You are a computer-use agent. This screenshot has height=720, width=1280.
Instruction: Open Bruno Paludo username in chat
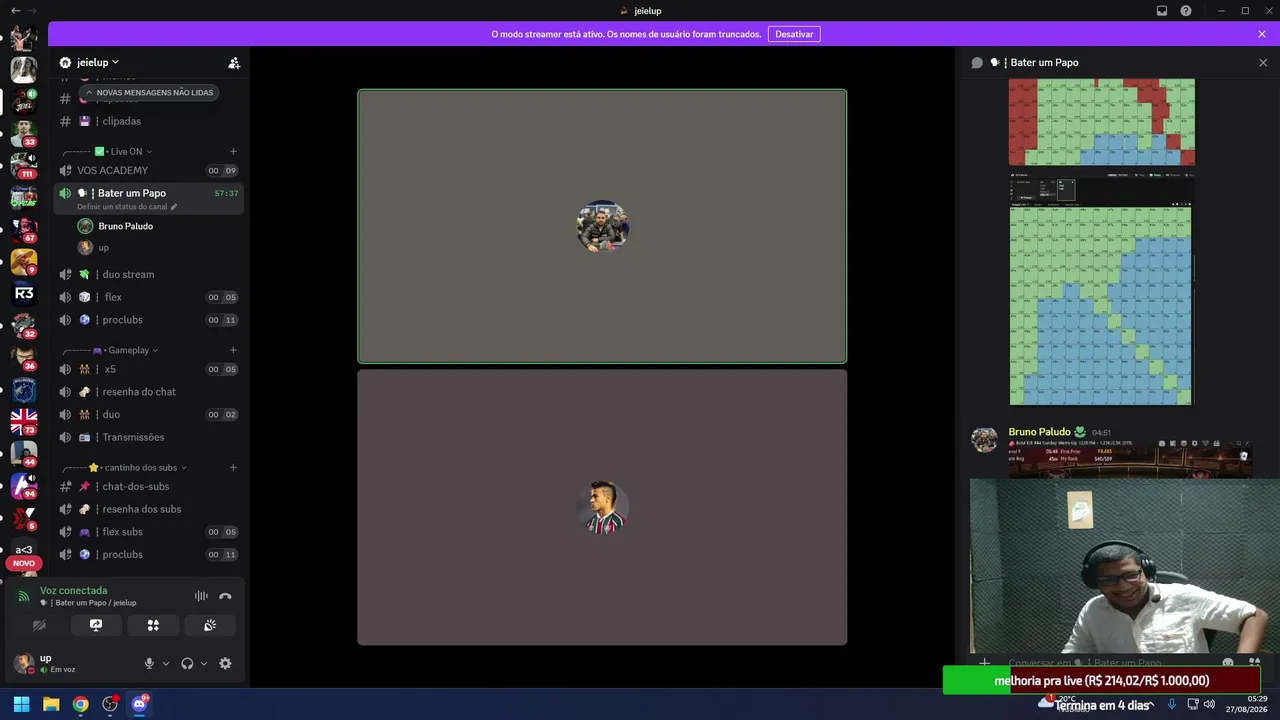point(1039,432)
